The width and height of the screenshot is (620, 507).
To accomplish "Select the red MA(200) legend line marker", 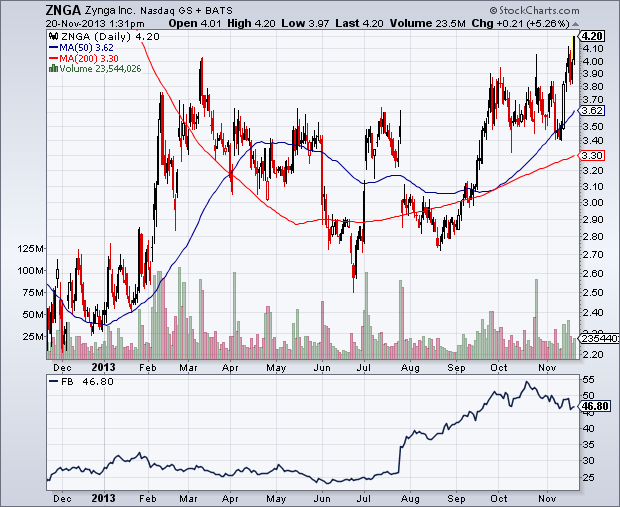I will pyautogui.click(x=53, y=59).
